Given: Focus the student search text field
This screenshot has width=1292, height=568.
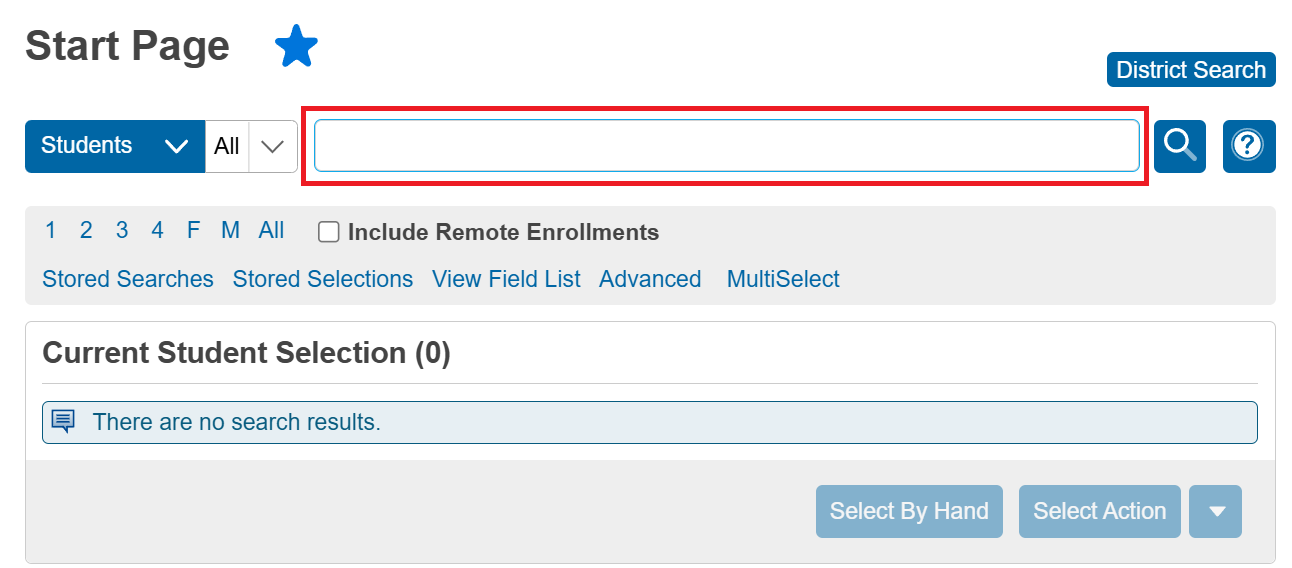Looking at the screenshot, I should (726, 146).
